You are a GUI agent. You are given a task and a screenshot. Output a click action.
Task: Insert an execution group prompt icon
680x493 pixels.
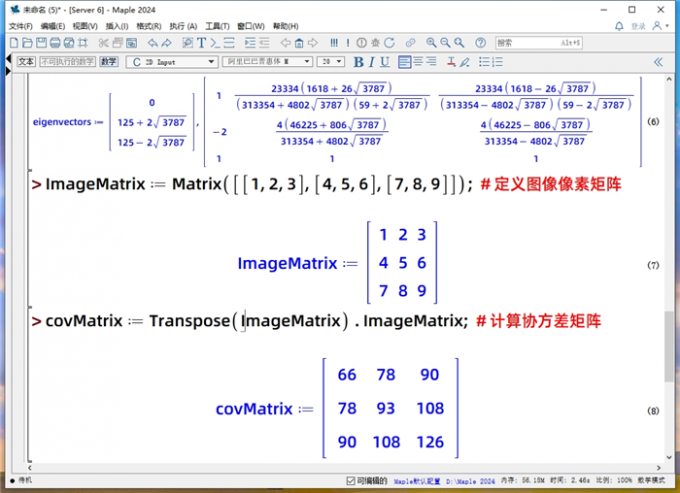coord(215,42)
